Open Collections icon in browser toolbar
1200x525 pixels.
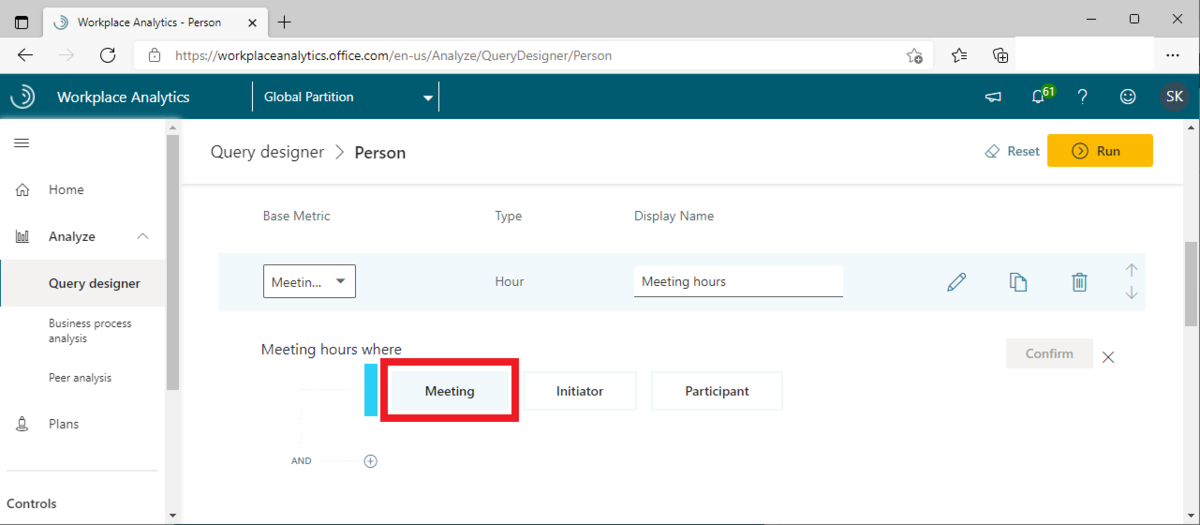[x=1000, y=55]
